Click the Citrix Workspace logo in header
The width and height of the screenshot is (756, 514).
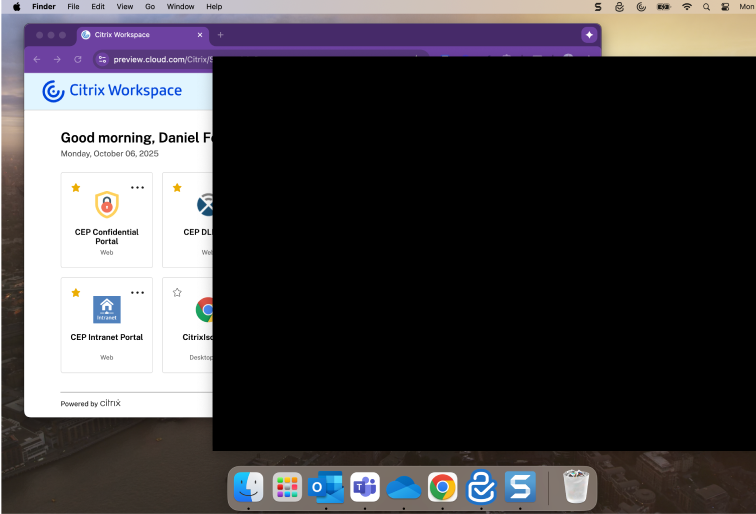point(112,91)
